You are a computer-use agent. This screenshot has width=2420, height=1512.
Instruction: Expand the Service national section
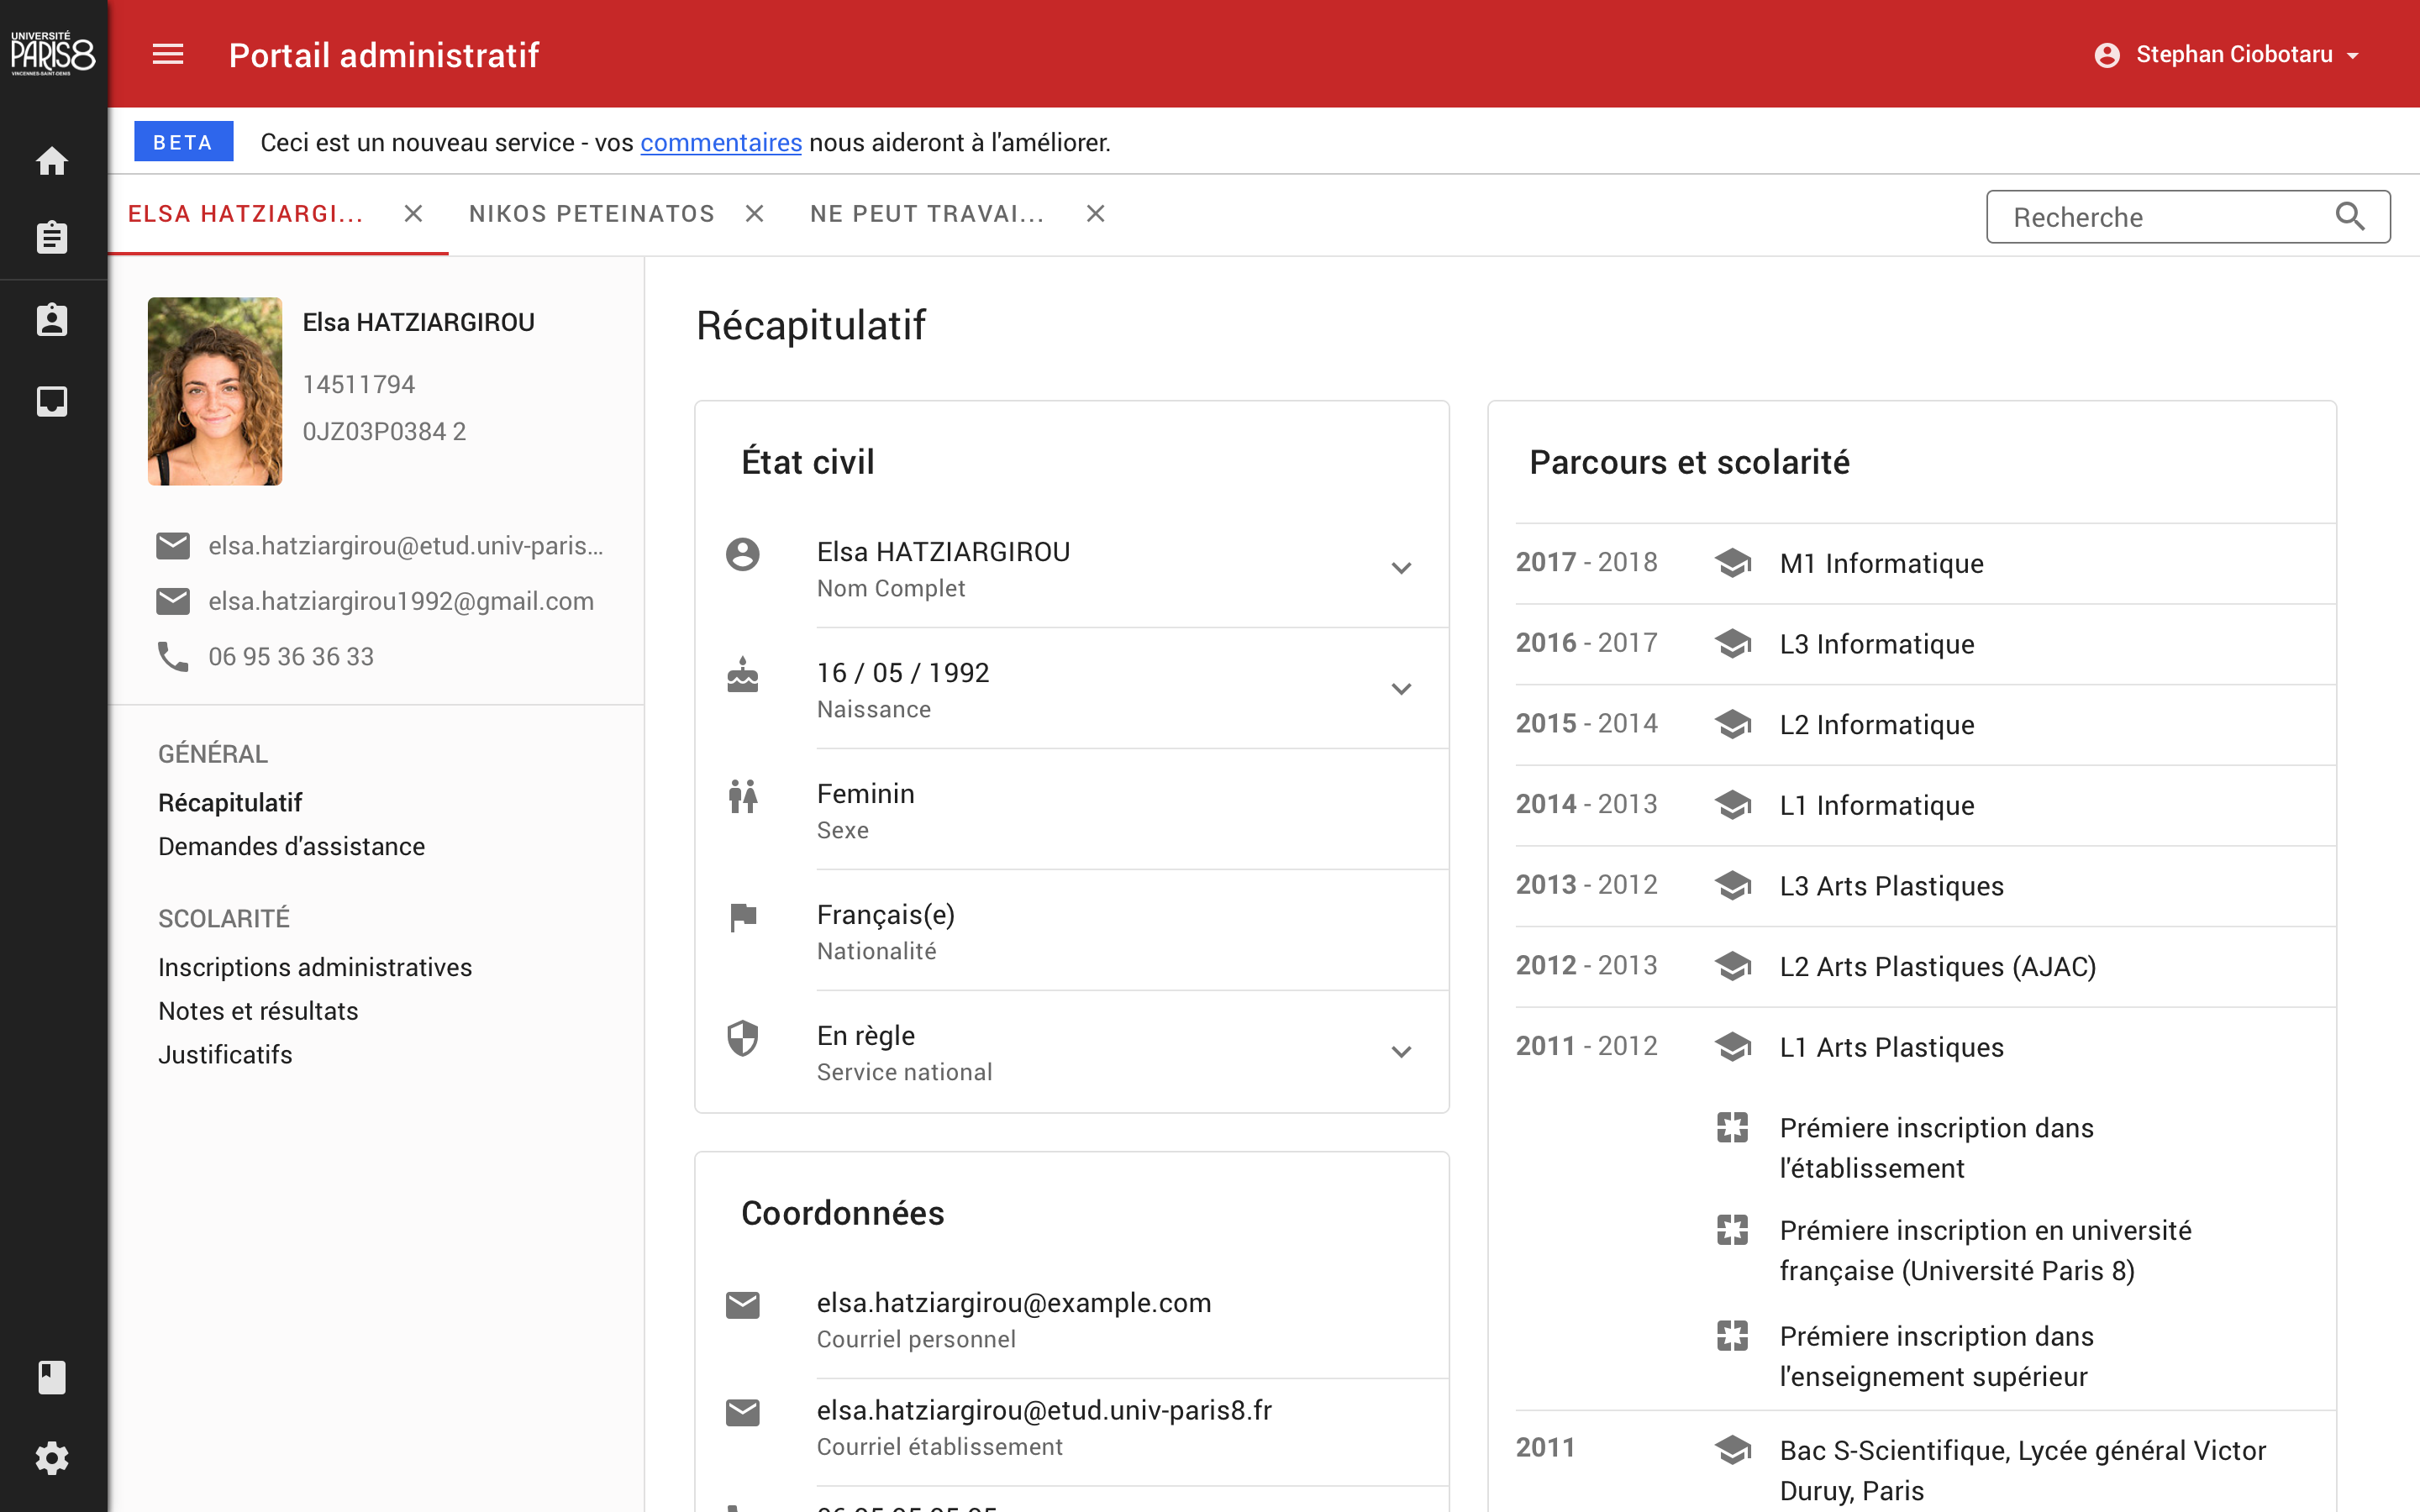[1401, 1051]
